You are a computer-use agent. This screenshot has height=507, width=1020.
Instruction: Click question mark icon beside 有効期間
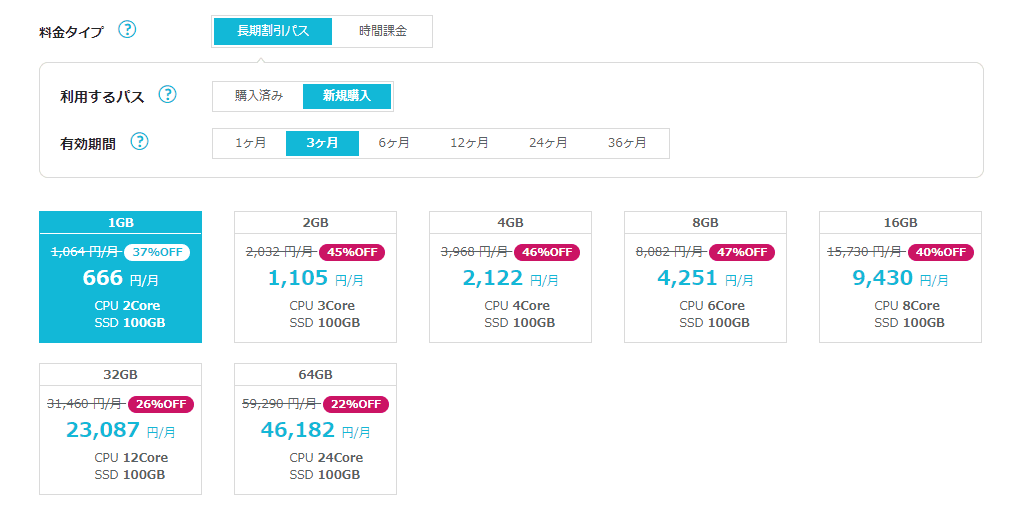[x=140, y=141]
